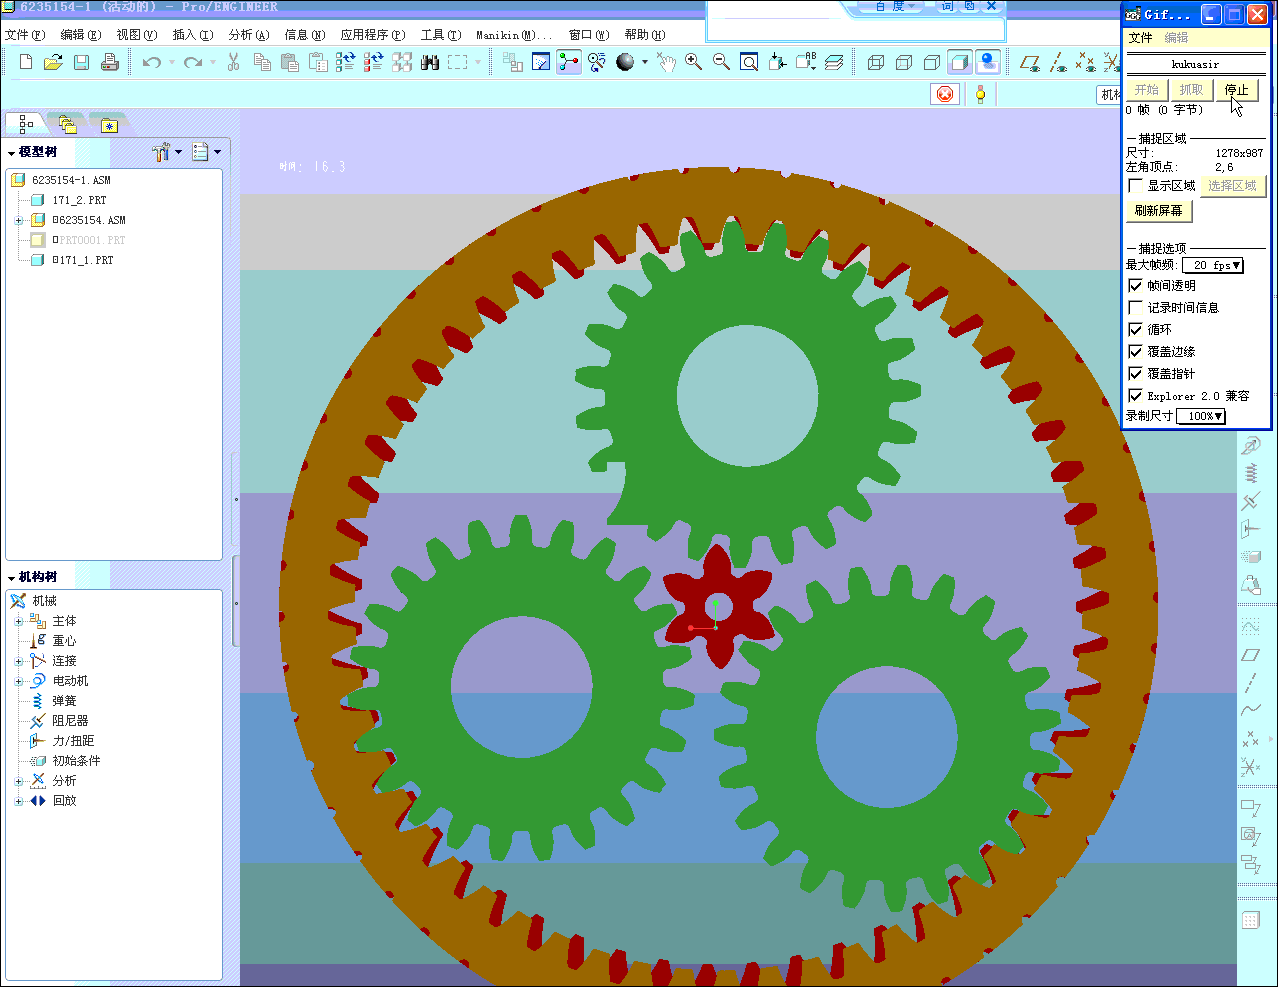Paste from clipboard icon

point(290,62)
